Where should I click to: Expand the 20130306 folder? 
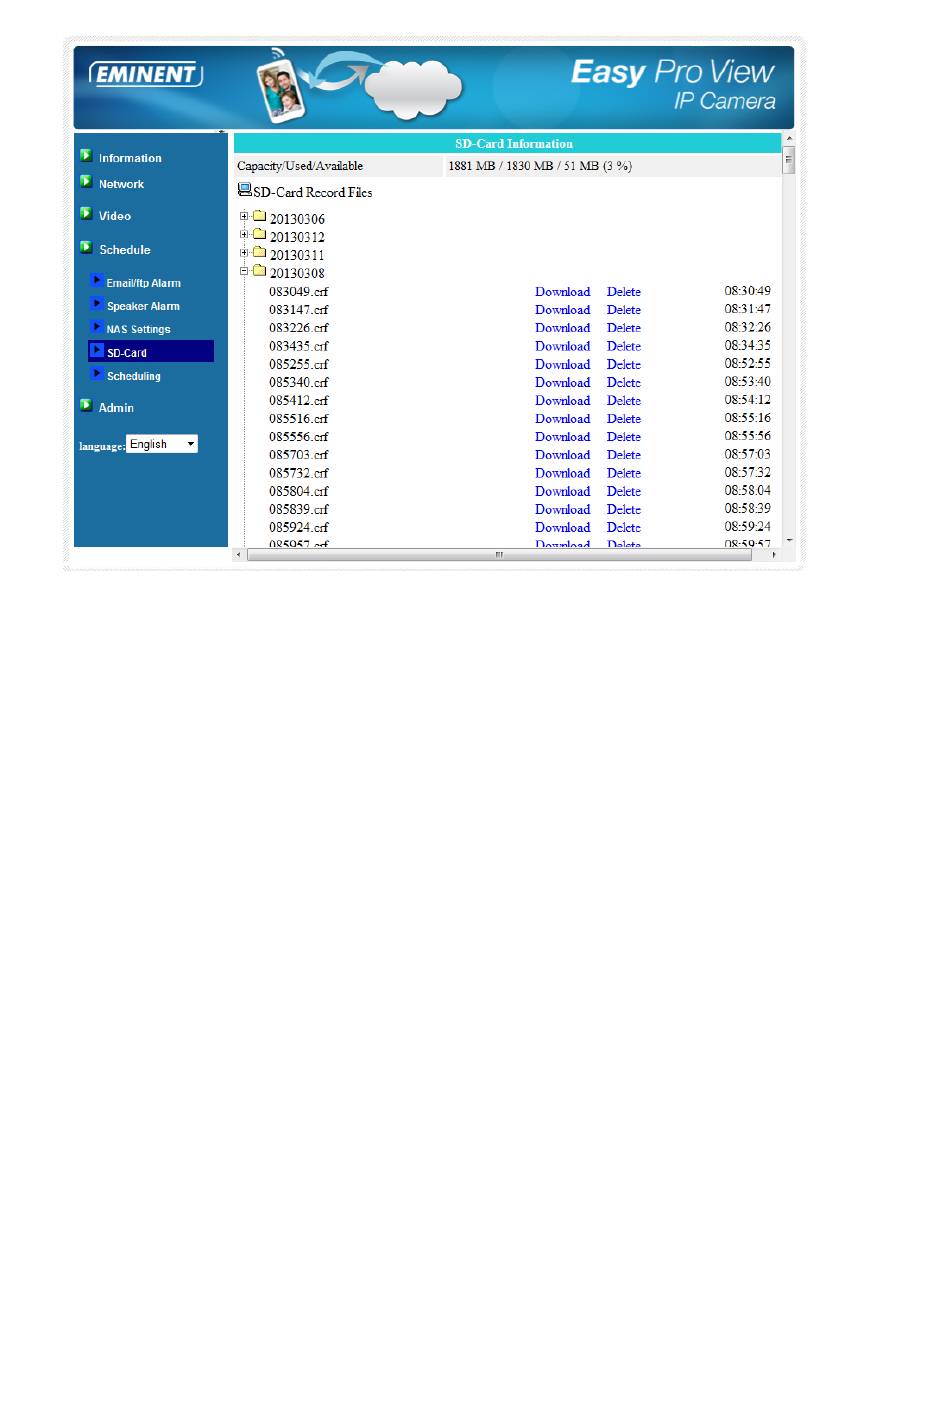244,217
